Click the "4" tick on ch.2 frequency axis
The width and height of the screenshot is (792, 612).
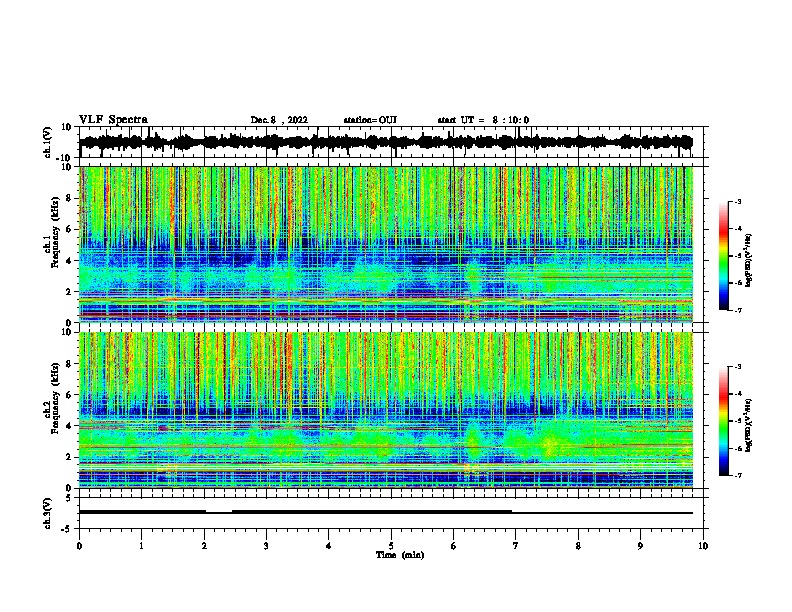tap(70, 426)
